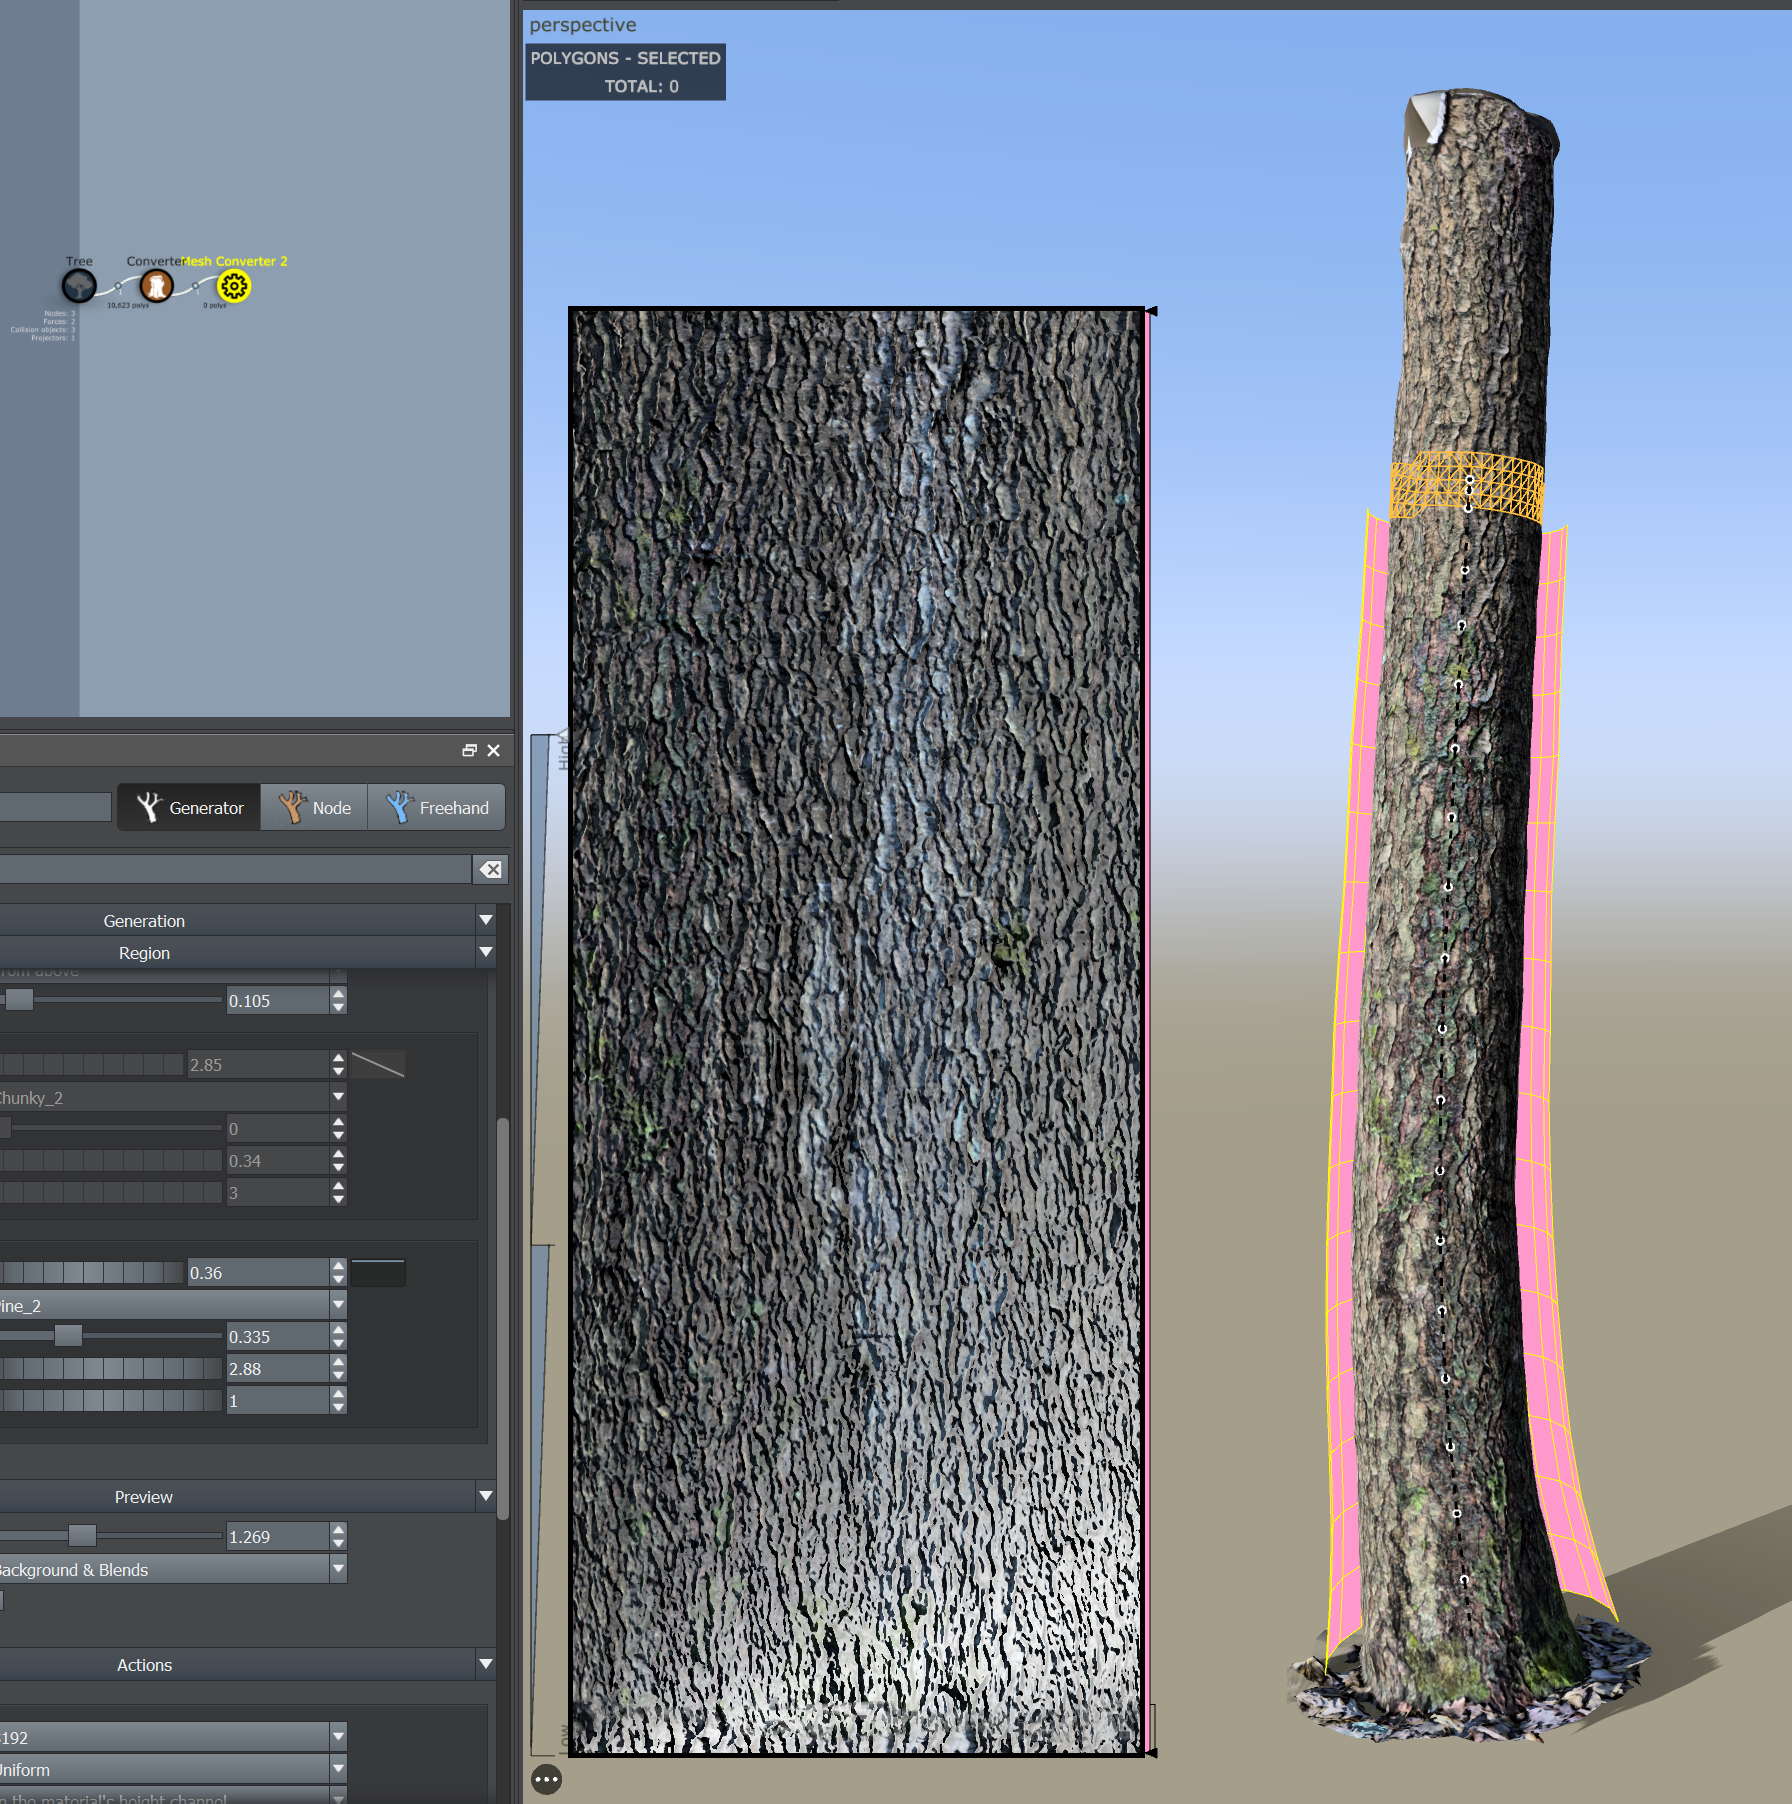Select the Converter node icon
This screenshot has height=1804, width=1792.
(x=156, y=287)
